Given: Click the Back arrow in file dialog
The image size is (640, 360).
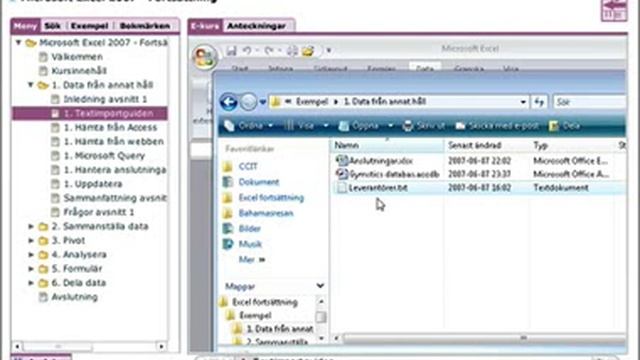Looking at the screenshot, I should point(229,102).
